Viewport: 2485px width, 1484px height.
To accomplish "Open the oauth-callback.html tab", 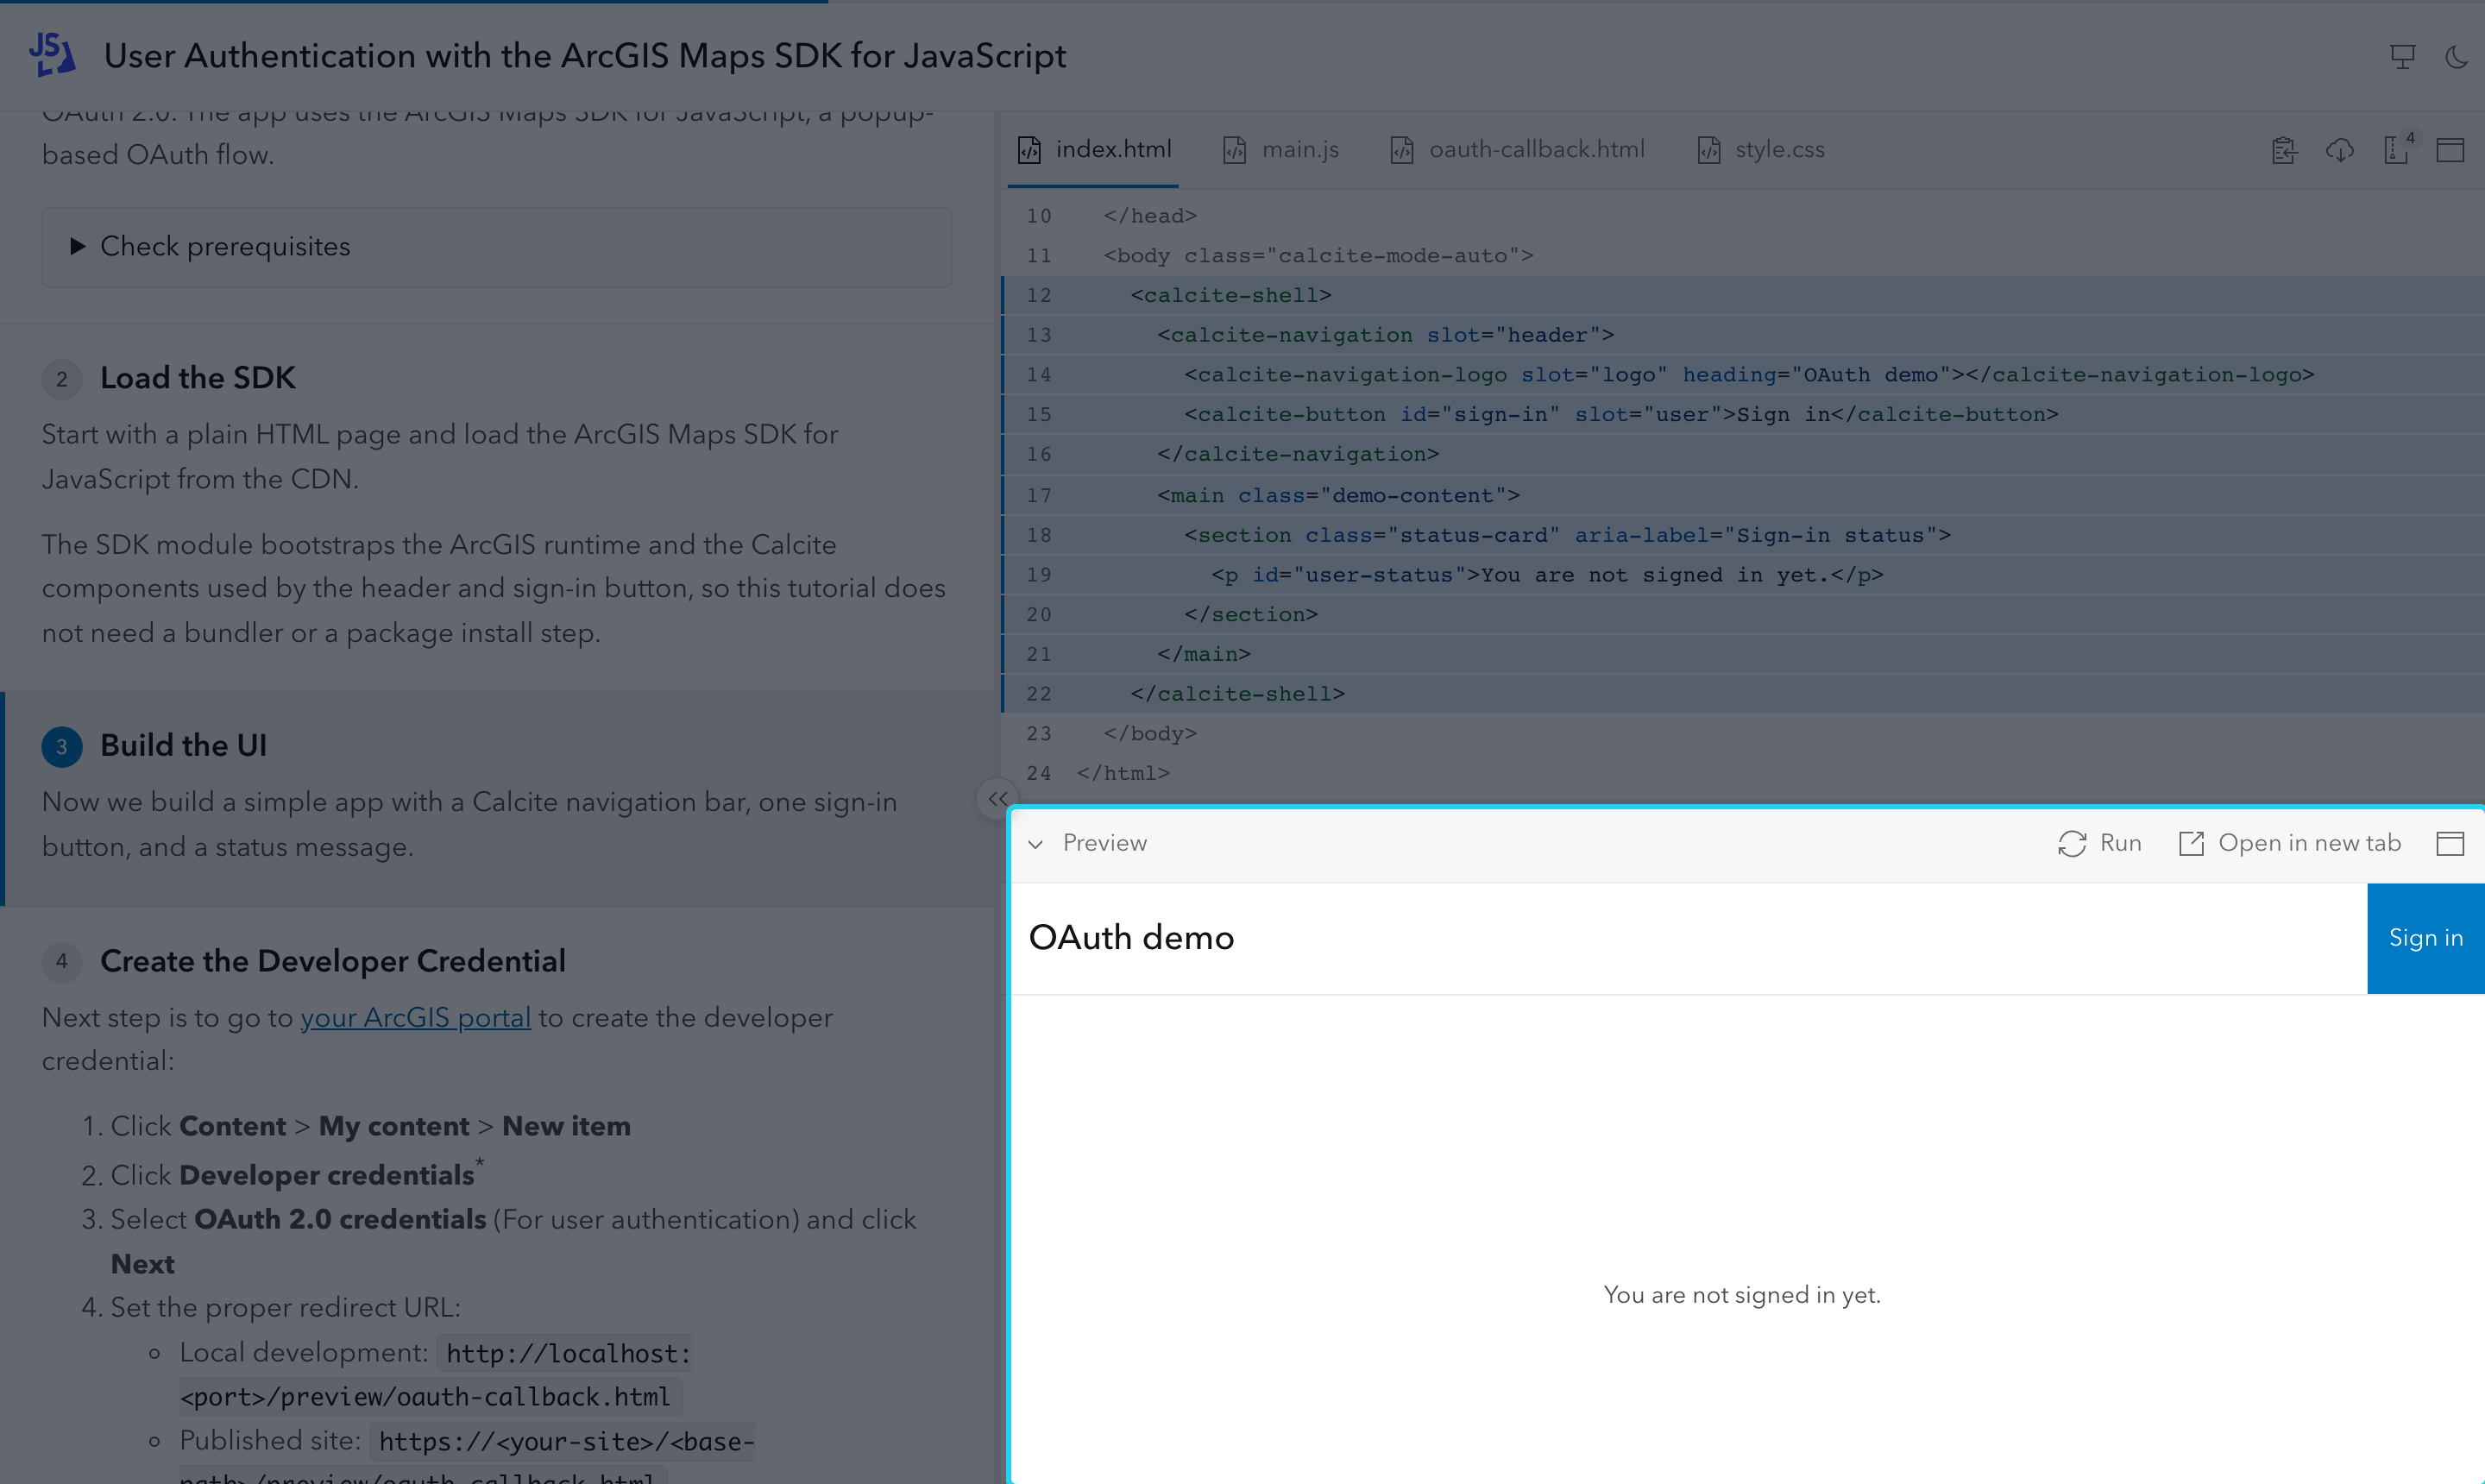I will pos(1517,150).
